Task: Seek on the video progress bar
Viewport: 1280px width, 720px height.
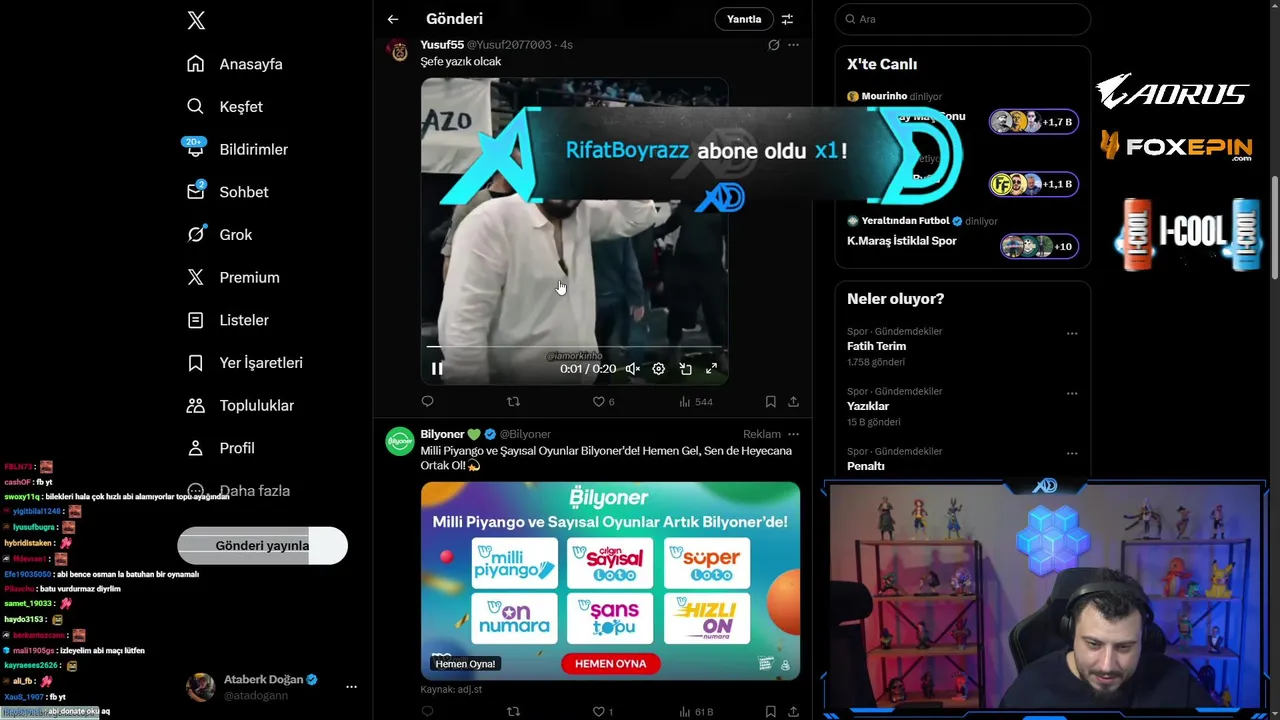Action: [x=574, y=347]
